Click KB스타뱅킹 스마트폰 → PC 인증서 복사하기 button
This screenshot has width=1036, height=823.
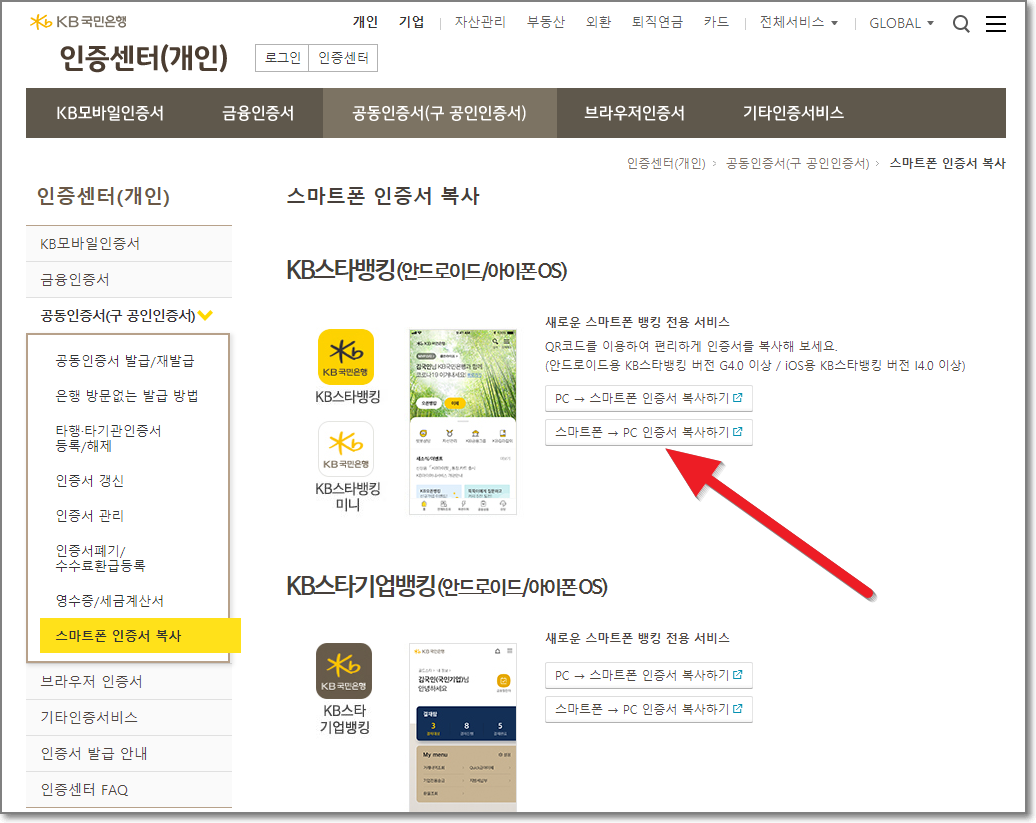click(648, 432)
